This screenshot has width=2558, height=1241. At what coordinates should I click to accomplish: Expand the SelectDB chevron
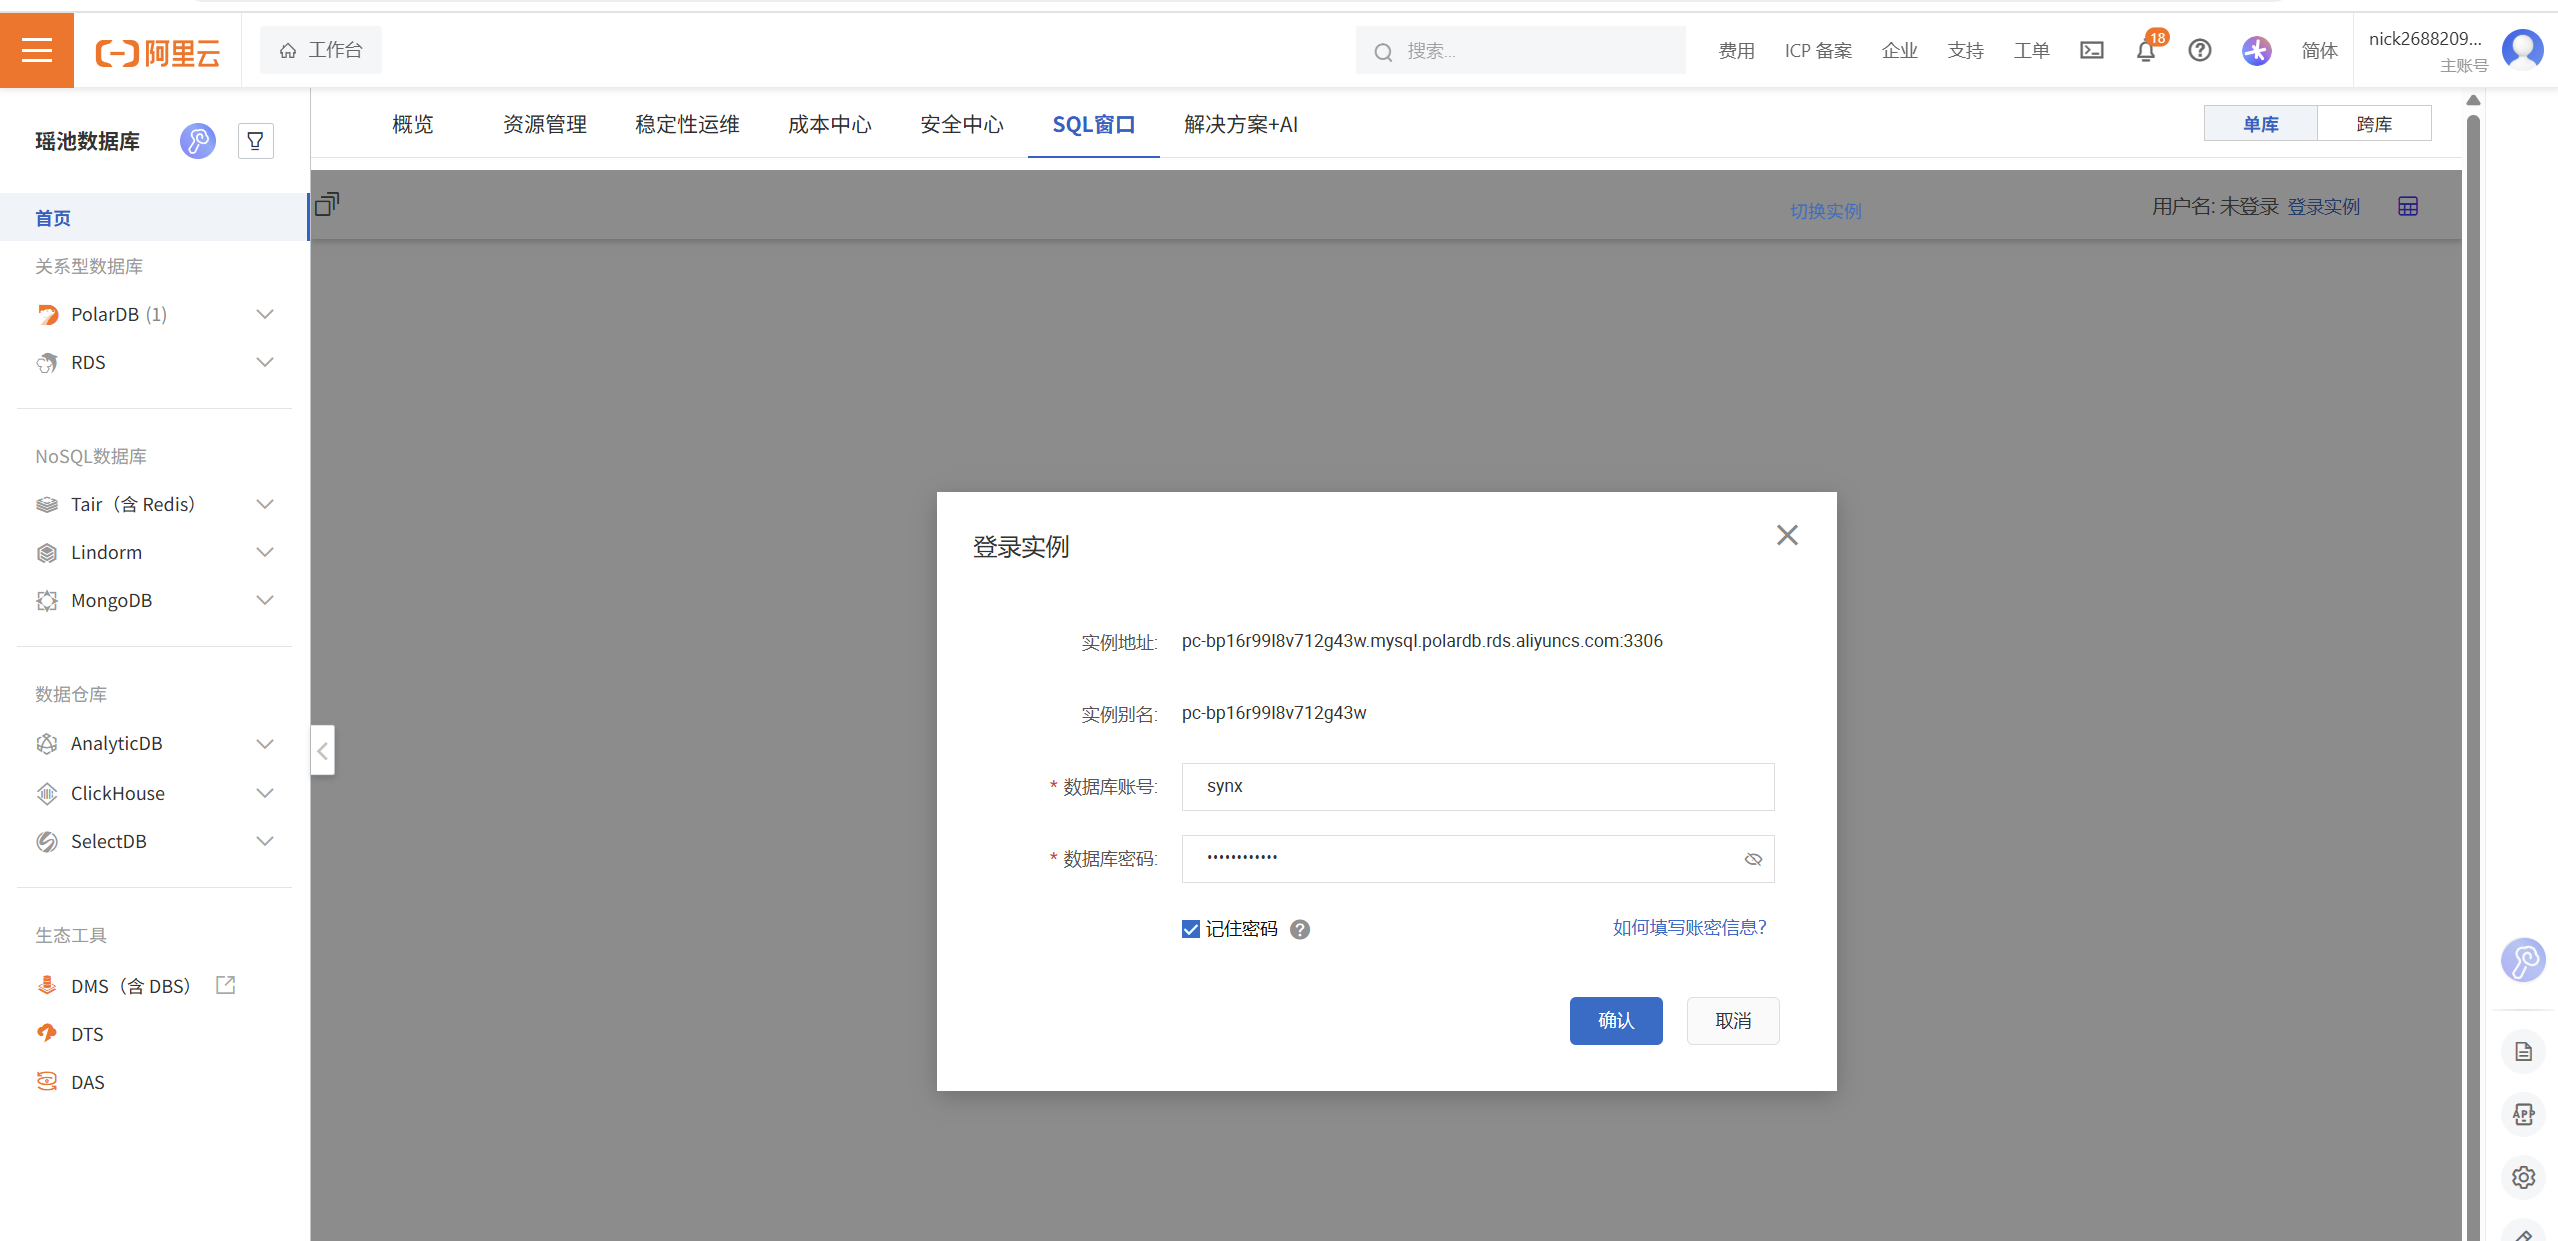tap(265, 841)
